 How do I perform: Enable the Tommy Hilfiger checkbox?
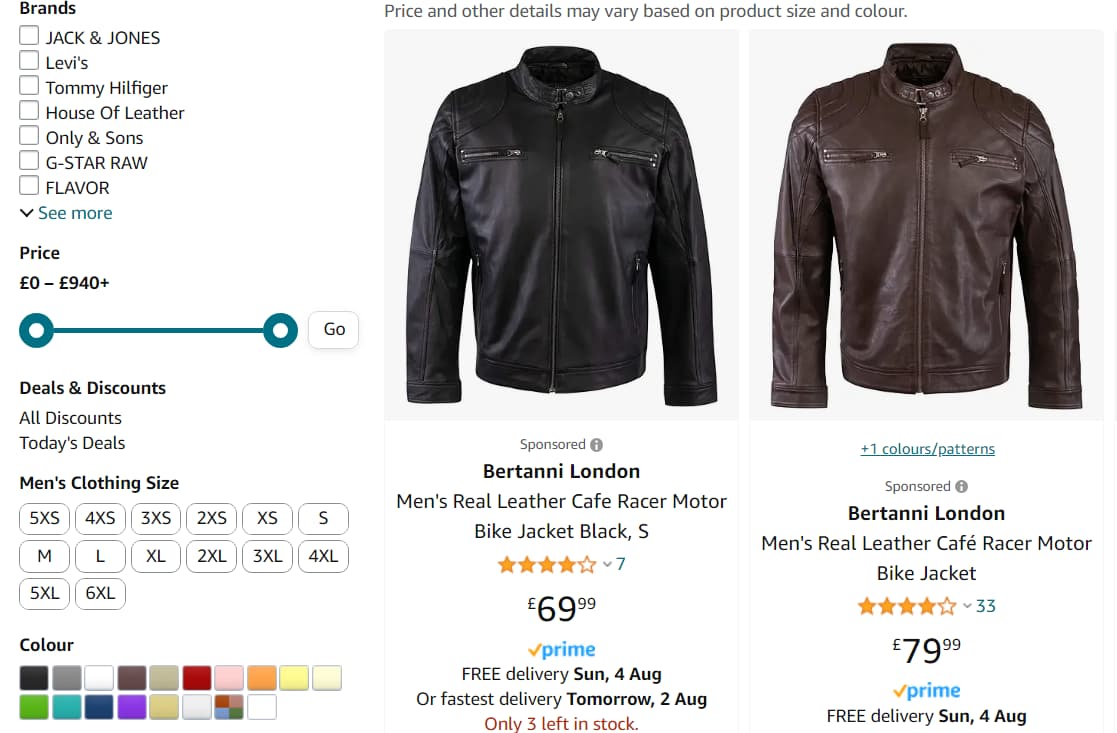pos(29,85)
